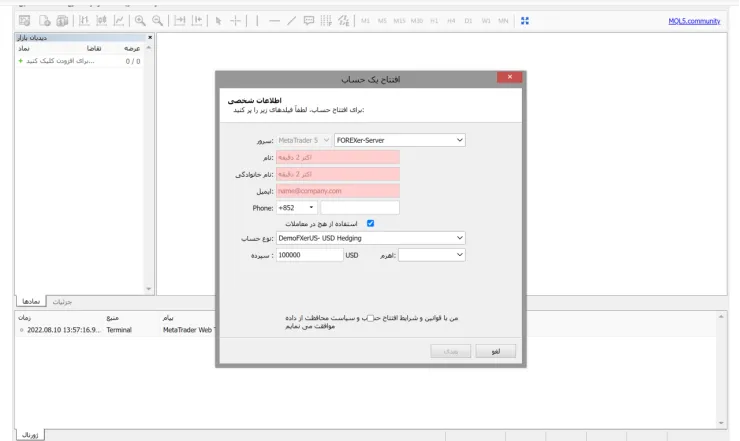
Task: Click the Market Watch scrollbar down arrow
Action: (x=149, y=288)
